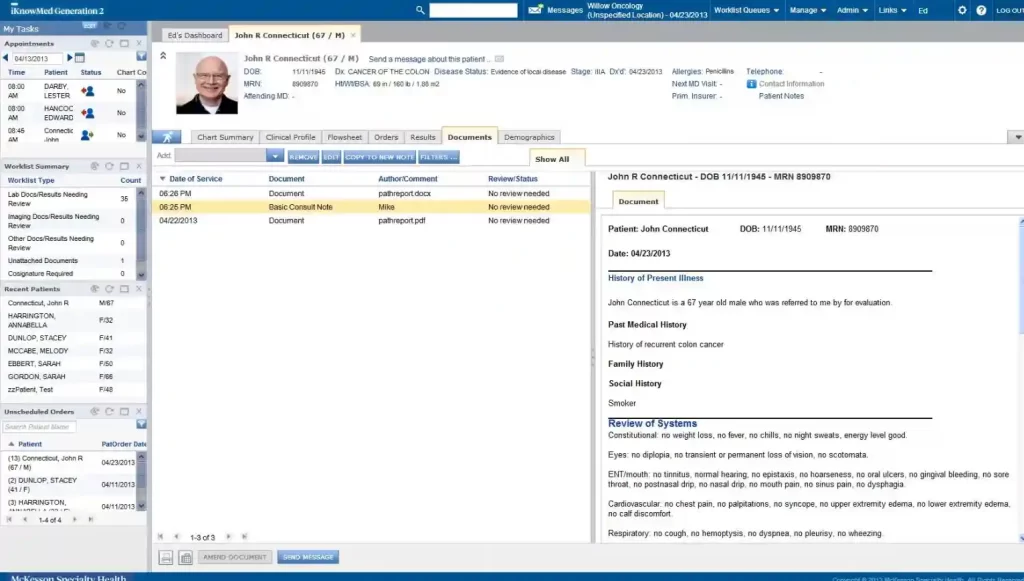Viewport: 1024px width, 581px height.
Task: Switch to the Ed's Dashboard tab
Action: pos(193,33)
